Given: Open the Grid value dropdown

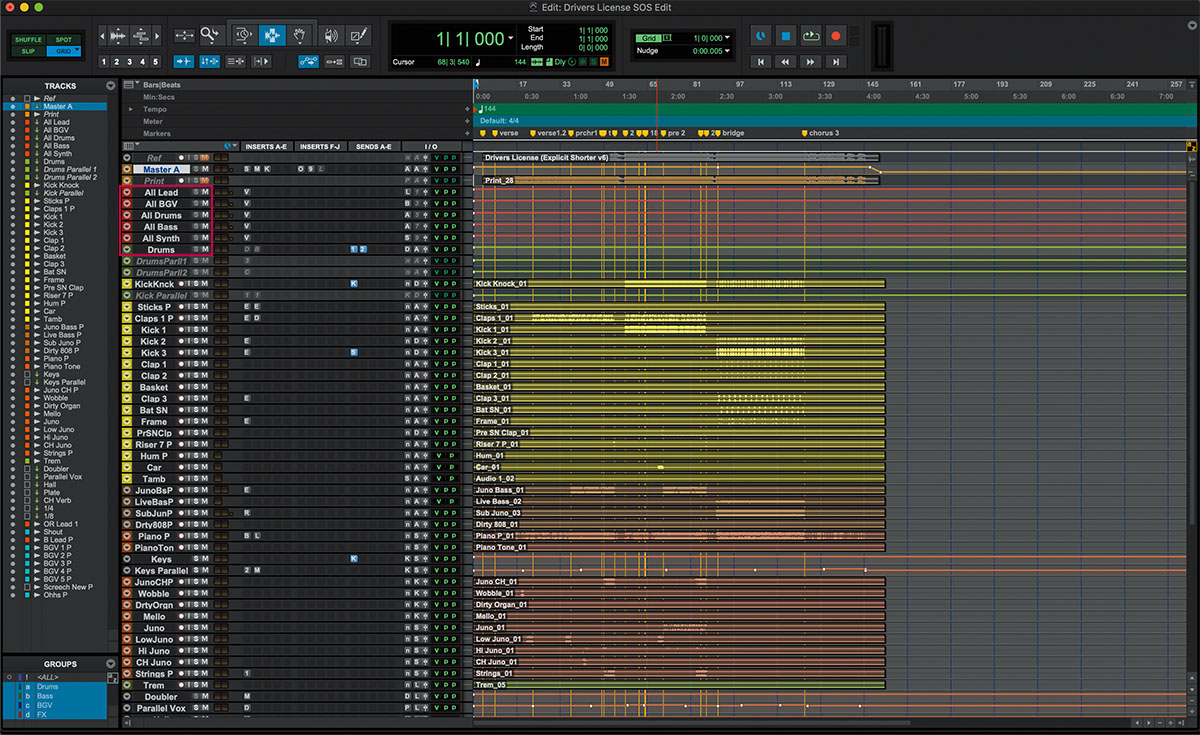Looking at the screenshot, I should (x=727, y=38).
